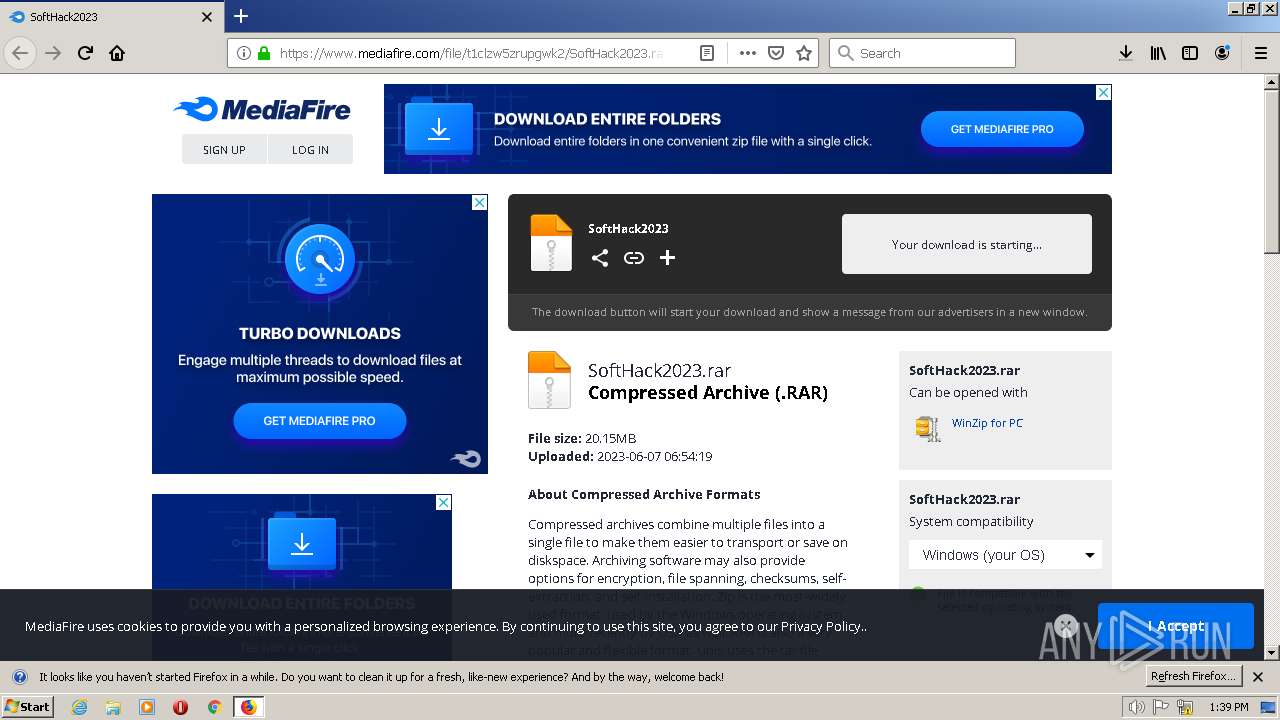The width and height of the screenshot is (1280, 720).
Task: Toggle the sidebar view
Action: coord(1190,53)
